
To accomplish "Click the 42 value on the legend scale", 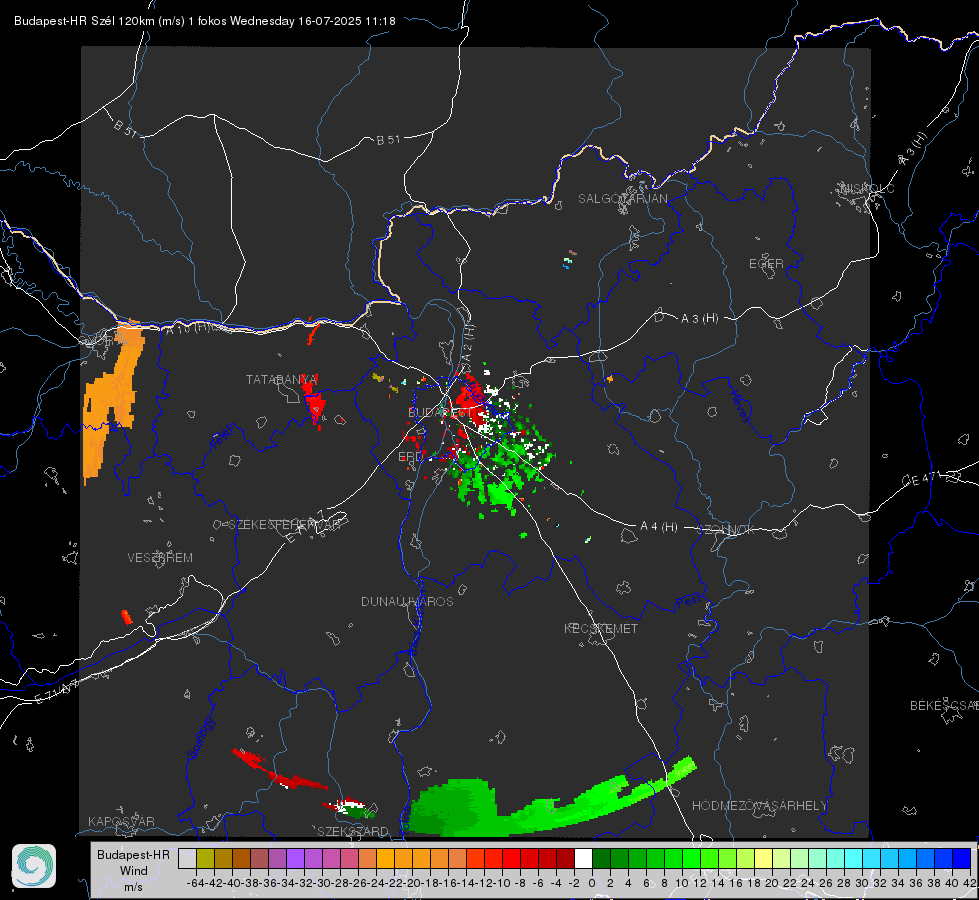I will pos(970,883).
